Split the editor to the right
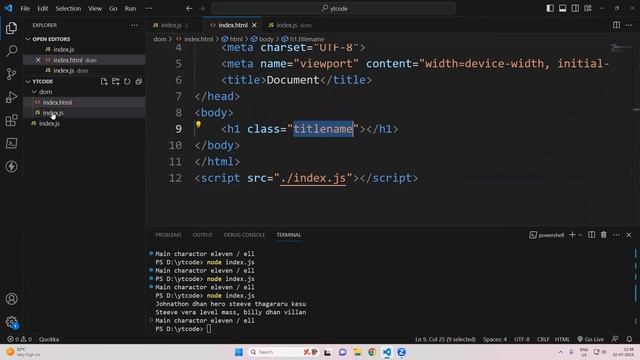 tap(616, 25)
